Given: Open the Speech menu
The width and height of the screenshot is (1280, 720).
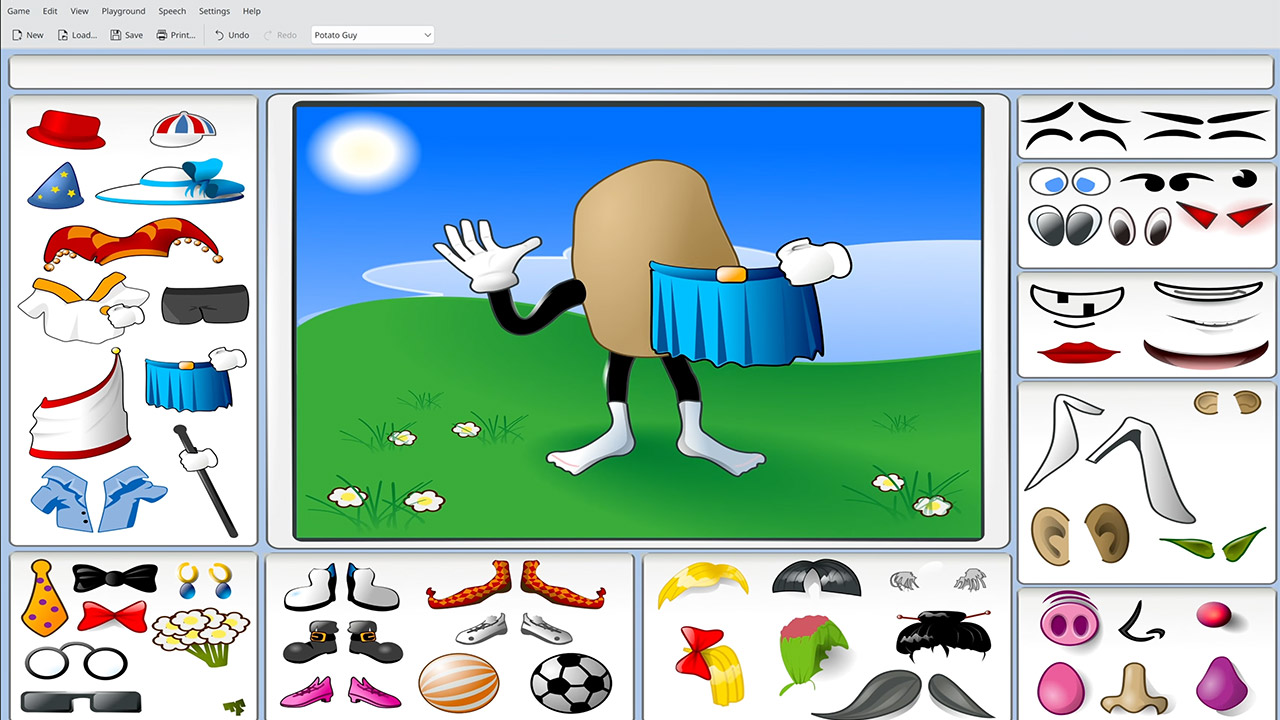Looking at the screenshot, I should pos(172,11).
